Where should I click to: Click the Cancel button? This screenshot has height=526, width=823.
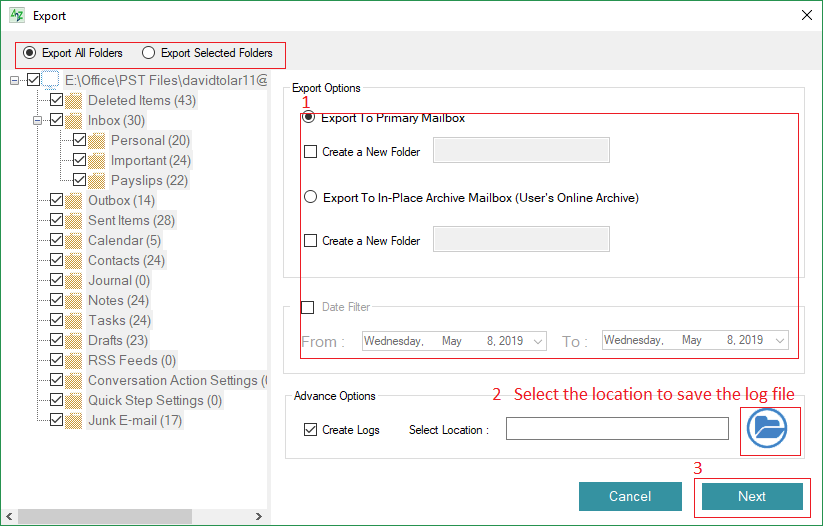click(630, 496)
